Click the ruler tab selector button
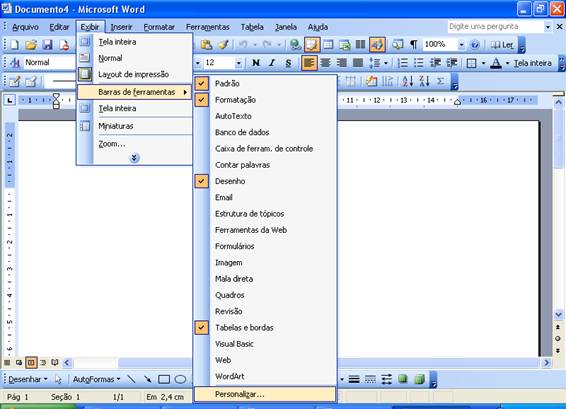 point(9,100)
